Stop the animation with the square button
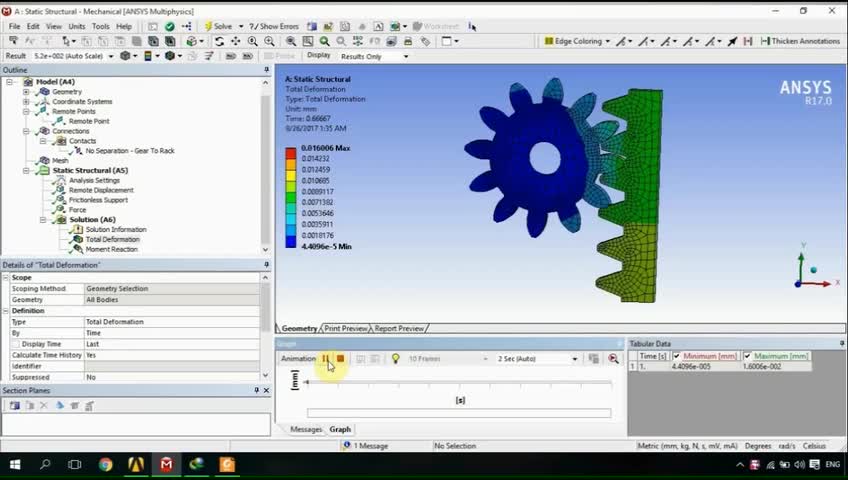Screen dimensions: 848x480 click(341, 358)
